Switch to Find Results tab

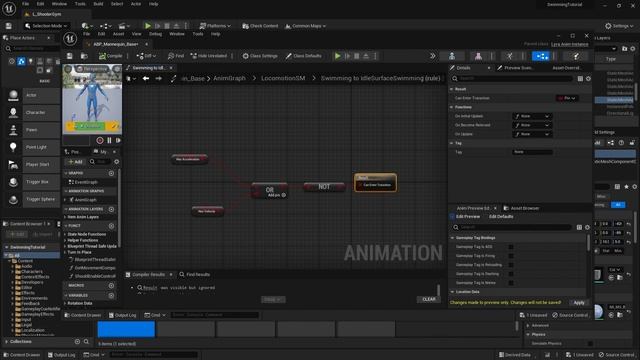point(195,275)
